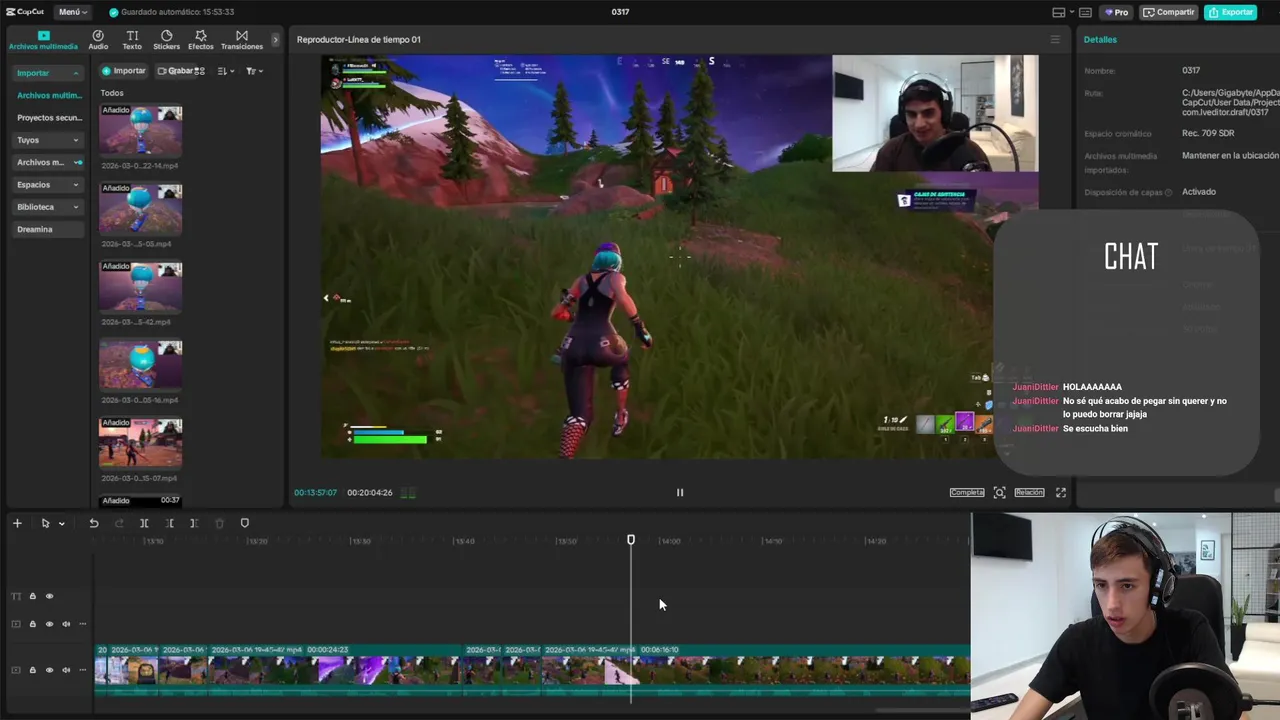Viewport: 1280px width, 720px height.
Task: Open the Dreamina section
Action: tap(47, 229)
